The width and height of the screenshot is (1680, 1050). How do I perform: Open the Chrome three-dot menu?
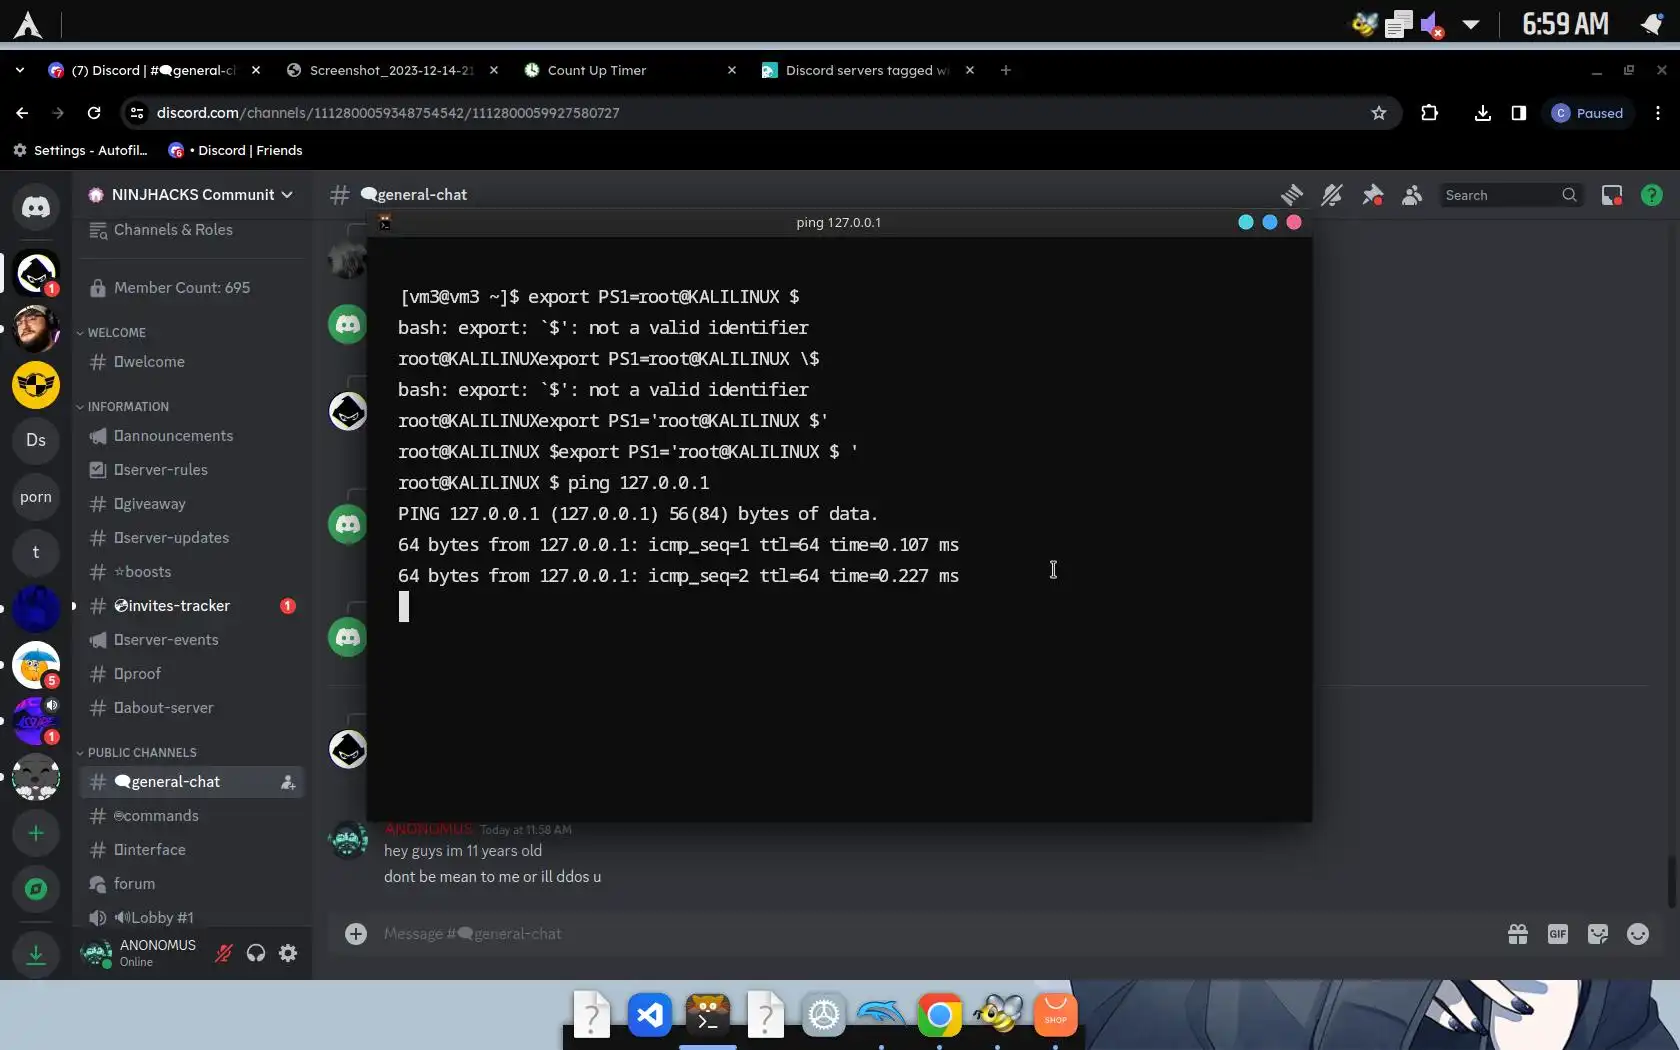pyautogui.click(x=1658, y=113)
